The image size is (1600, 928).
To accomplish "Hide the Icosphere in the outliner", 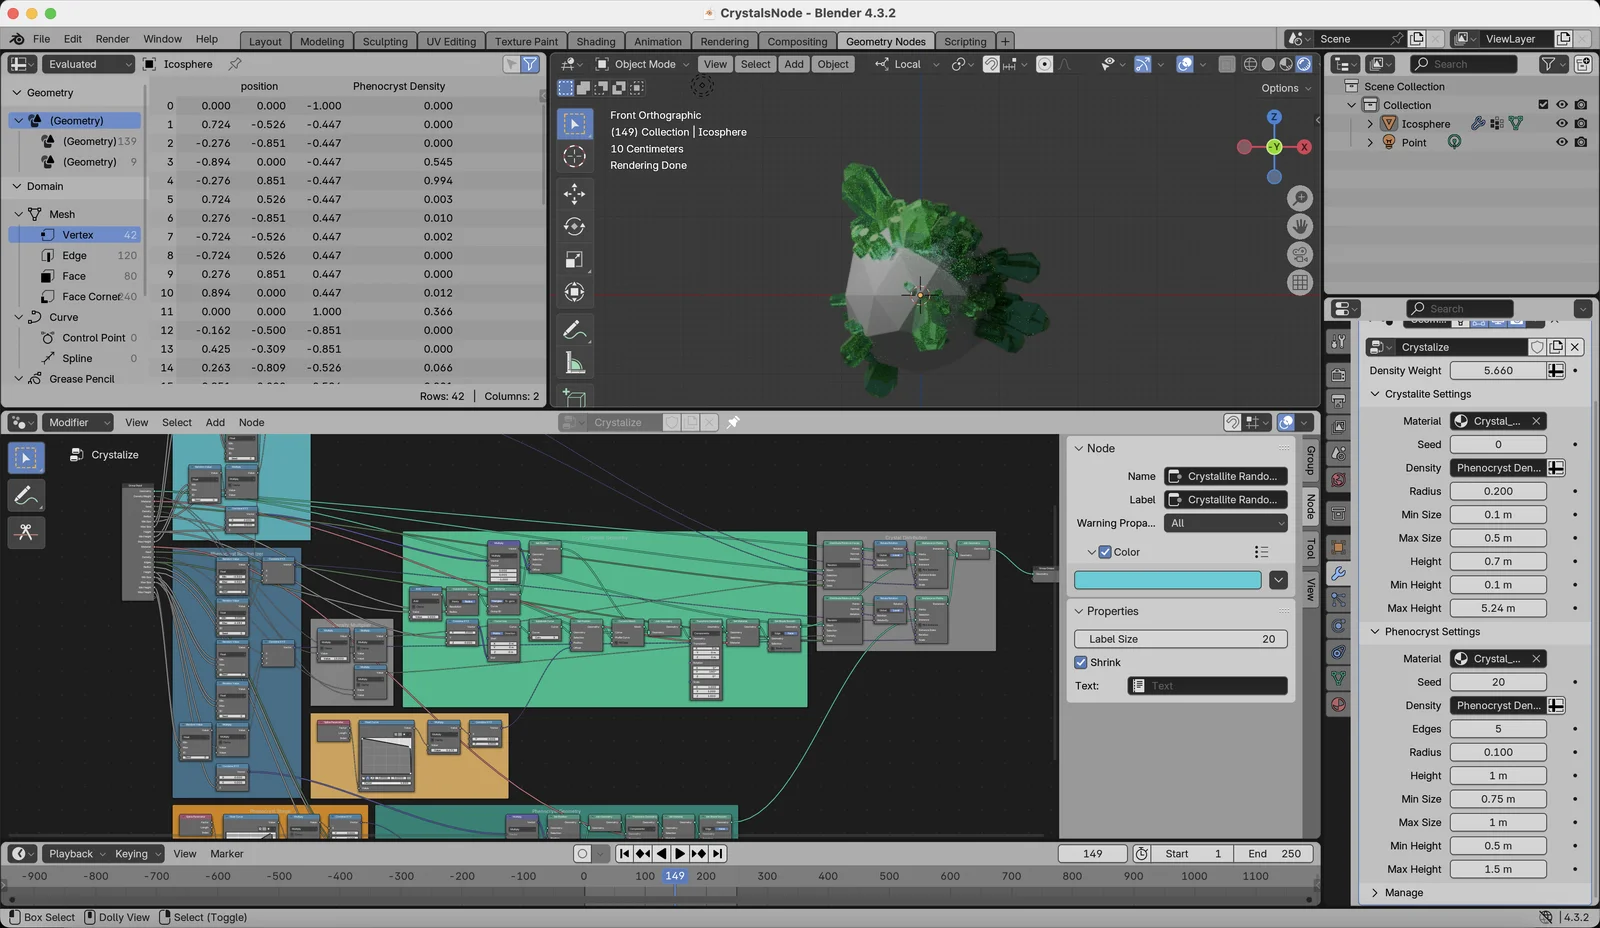I will click(1560, 123).
